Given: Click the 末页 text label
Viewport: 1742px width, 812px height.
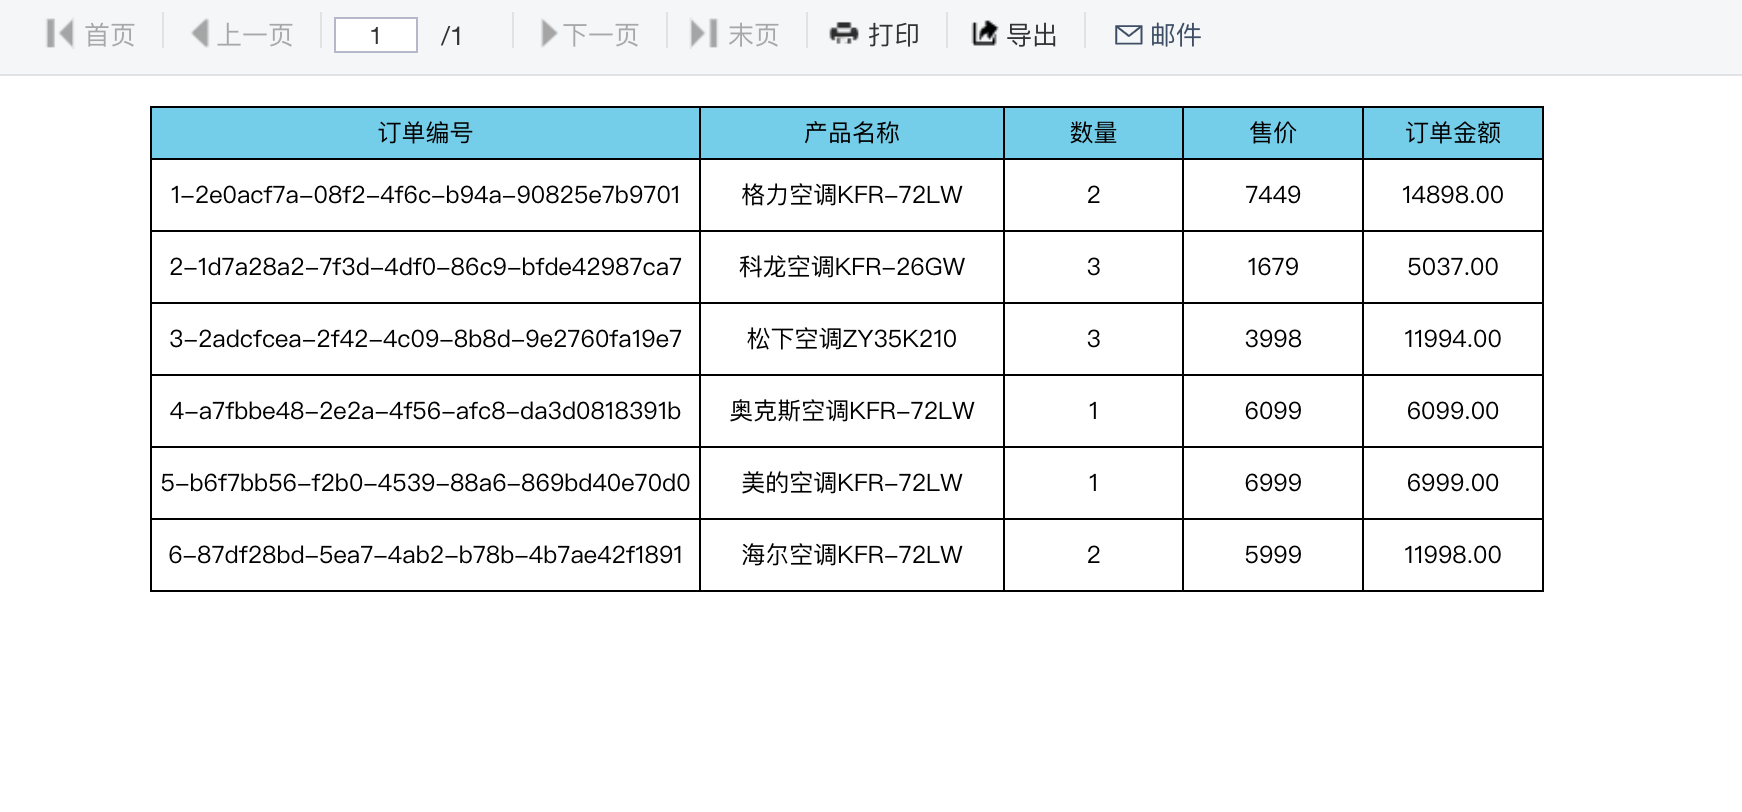Looking at the screenshot, I should tap(753, 35).
